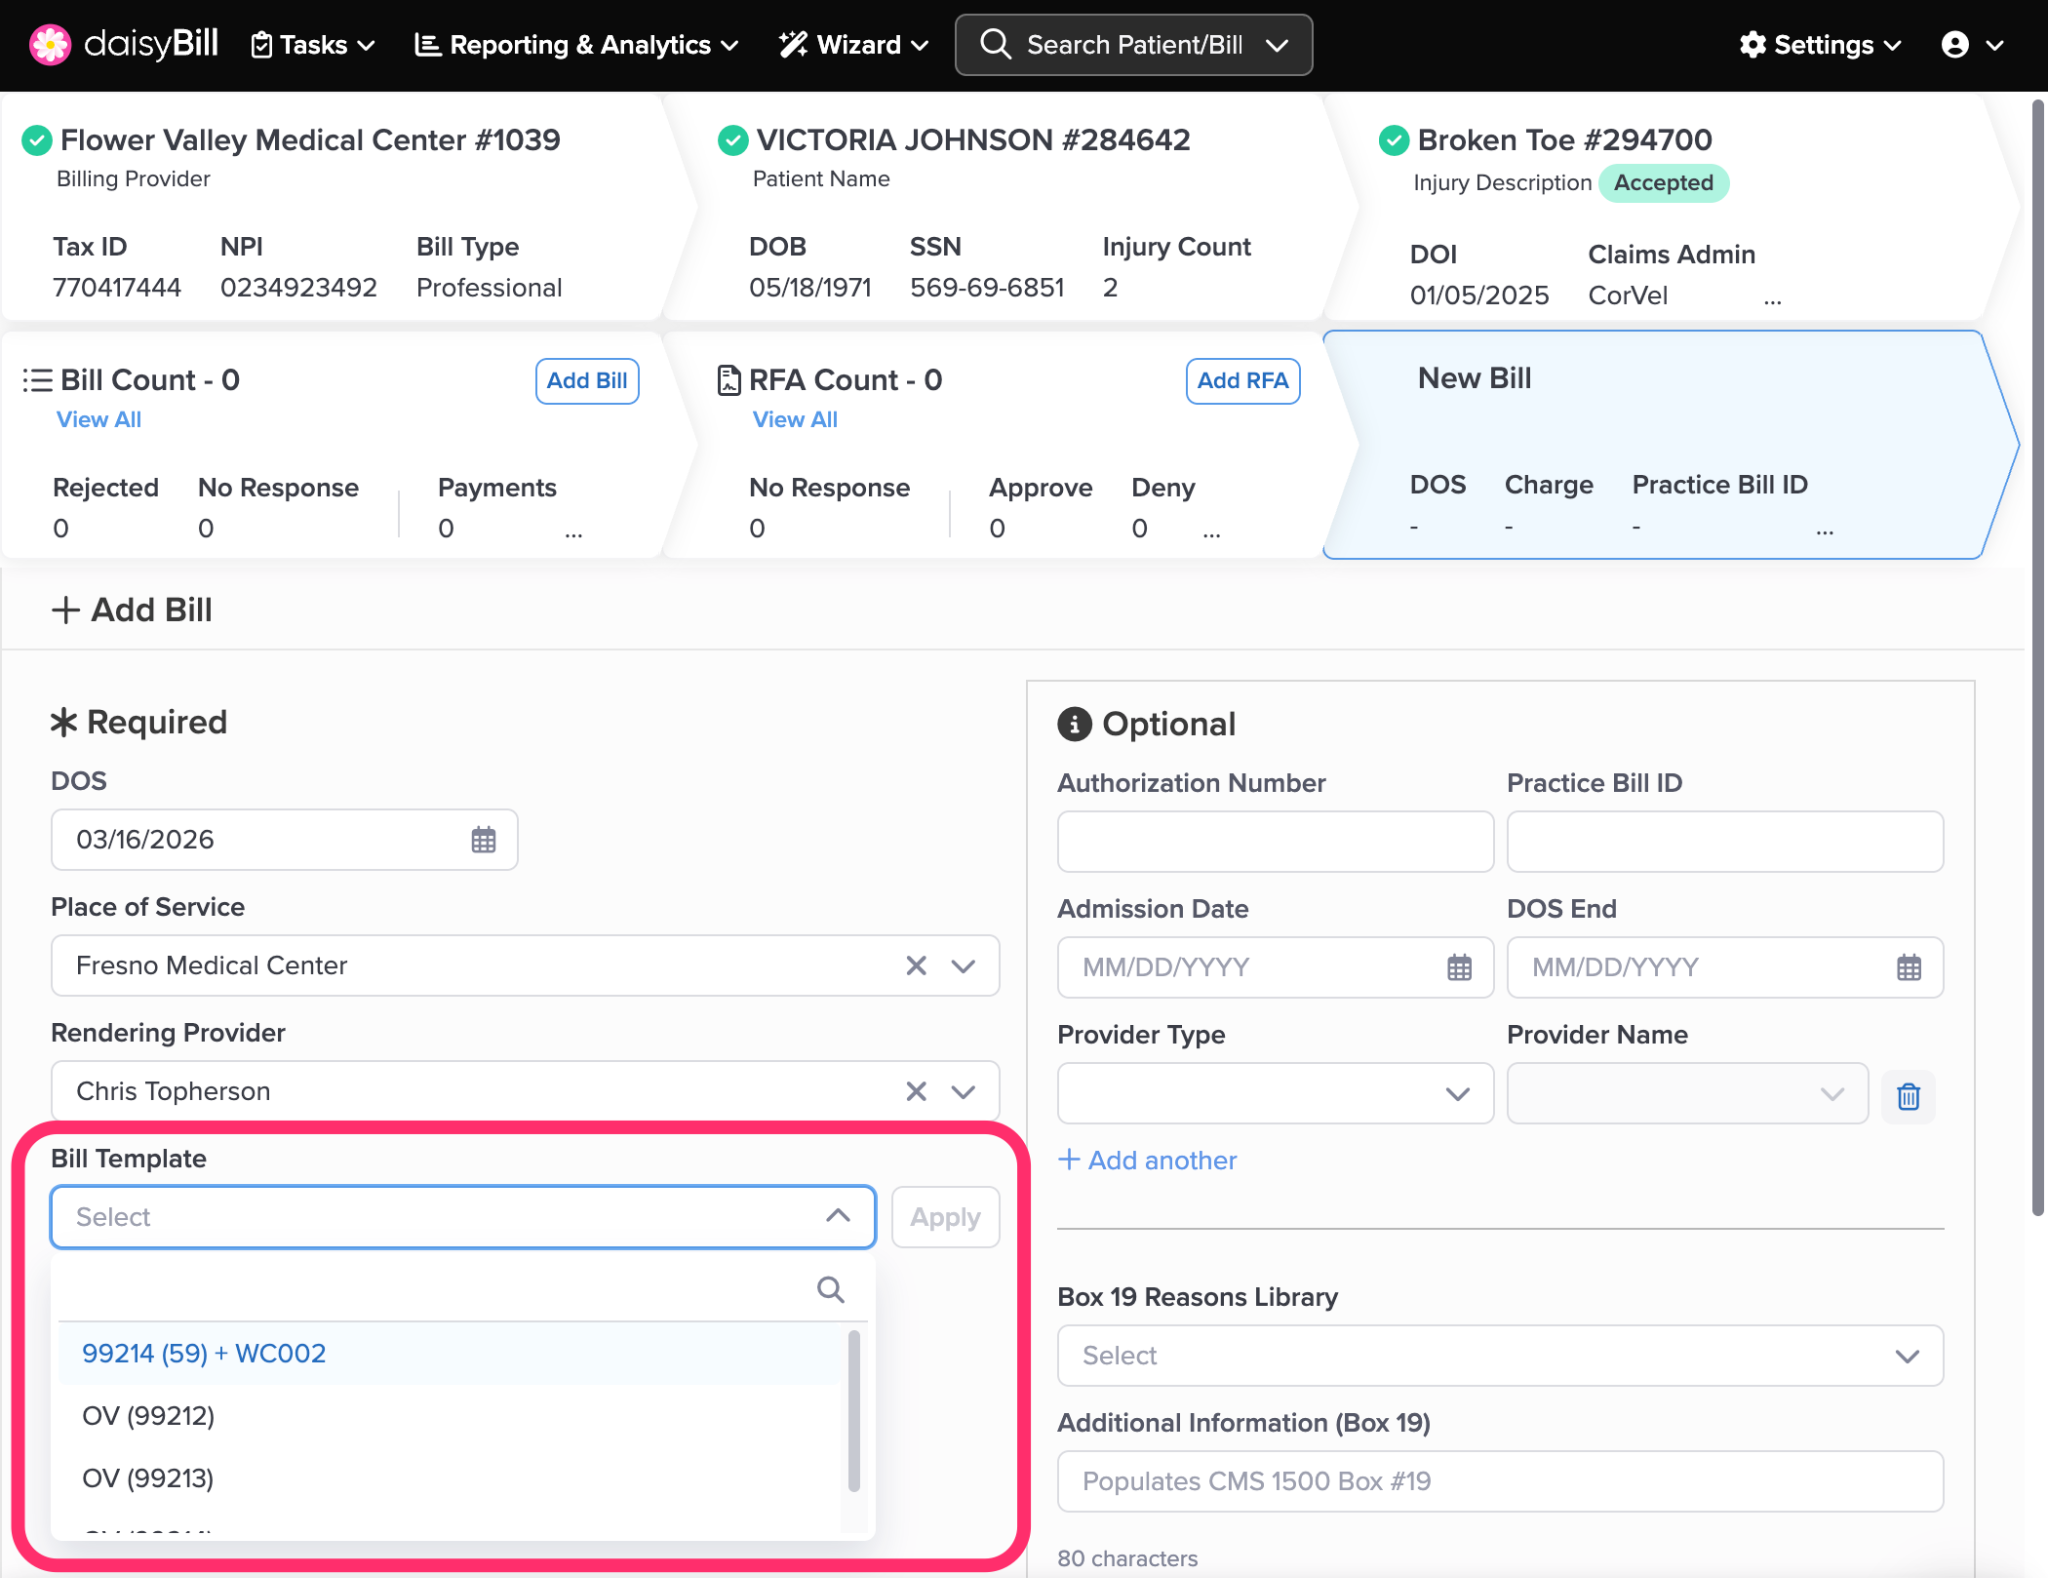Expand the Provider Type dropdown
This screenshot has height=1578, width=2048.
click(x=1457, y=1093)
